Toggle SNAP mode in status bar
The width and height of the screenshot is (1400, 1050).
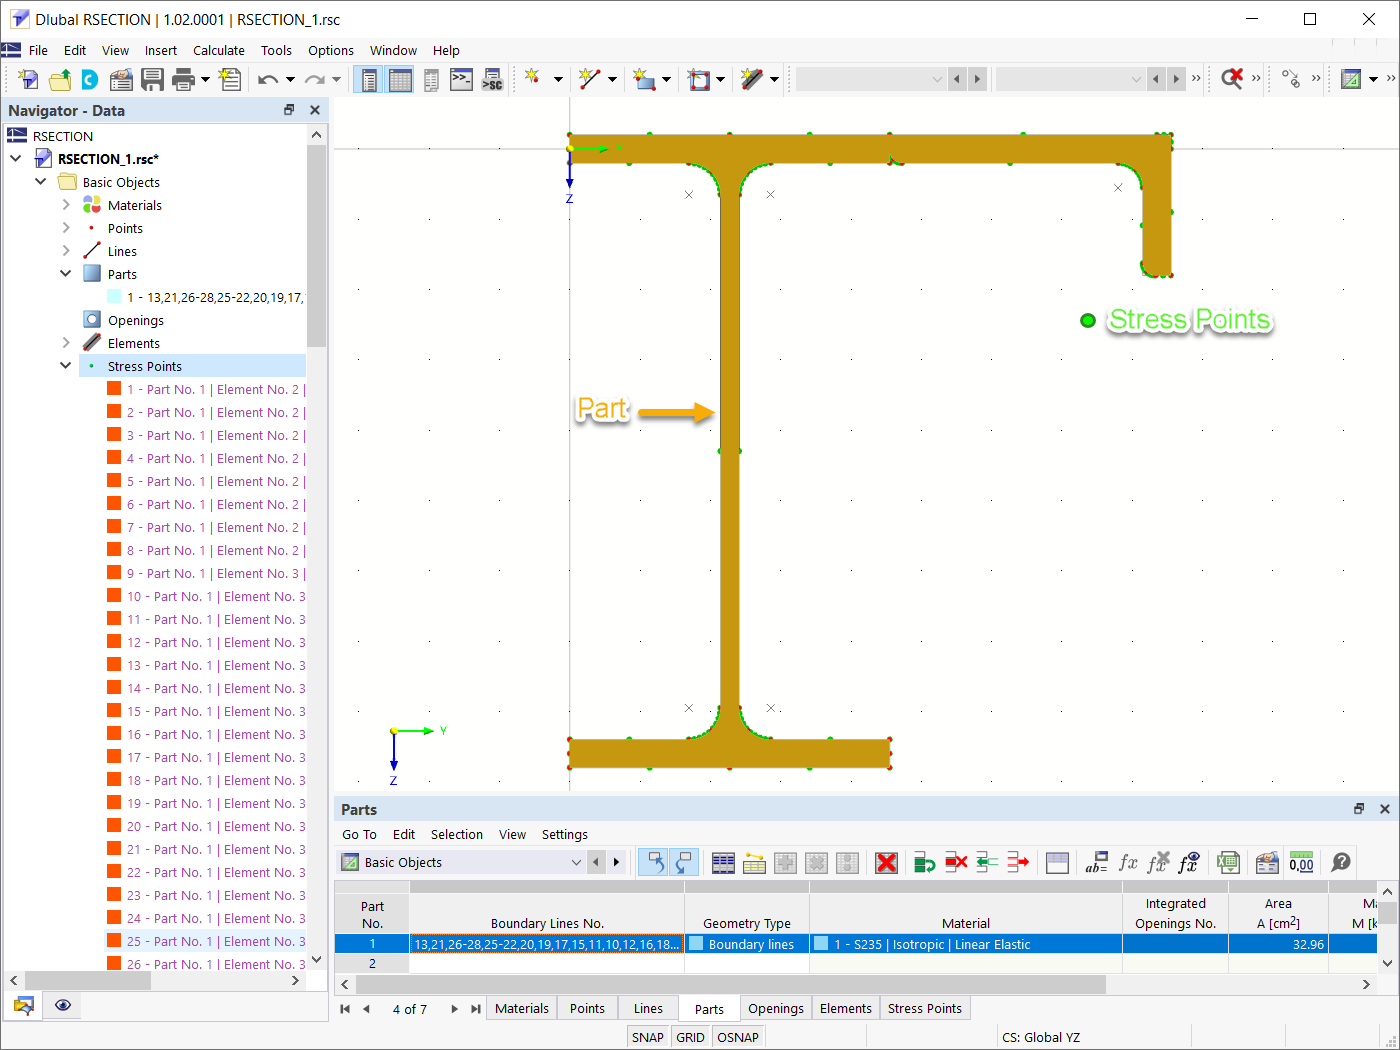pyautogui.click(x=647, y=1037)
